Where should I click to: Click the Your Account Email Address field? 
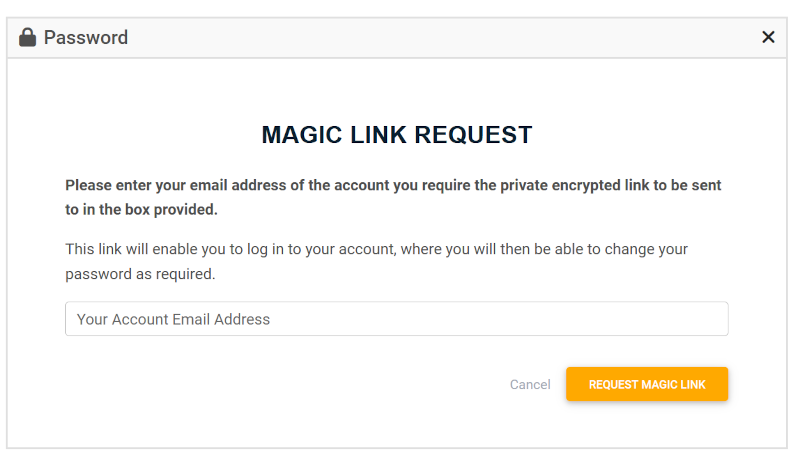click(x=396, y=319)
